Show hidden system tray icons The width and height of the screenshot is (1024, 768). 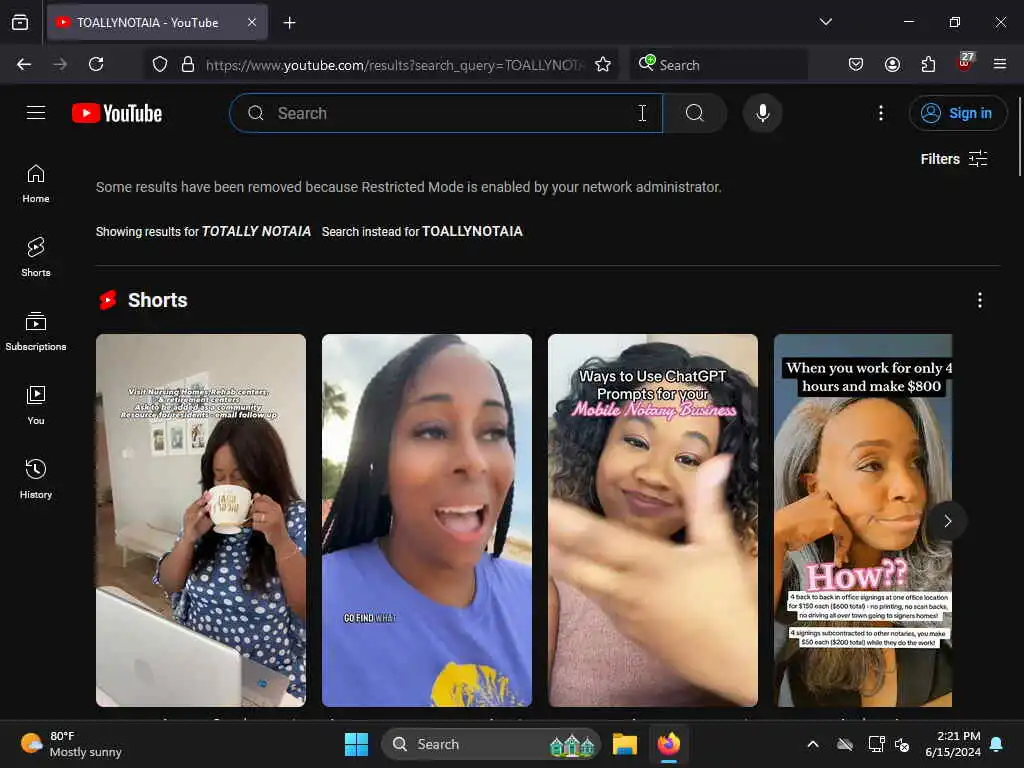[813, 744]
